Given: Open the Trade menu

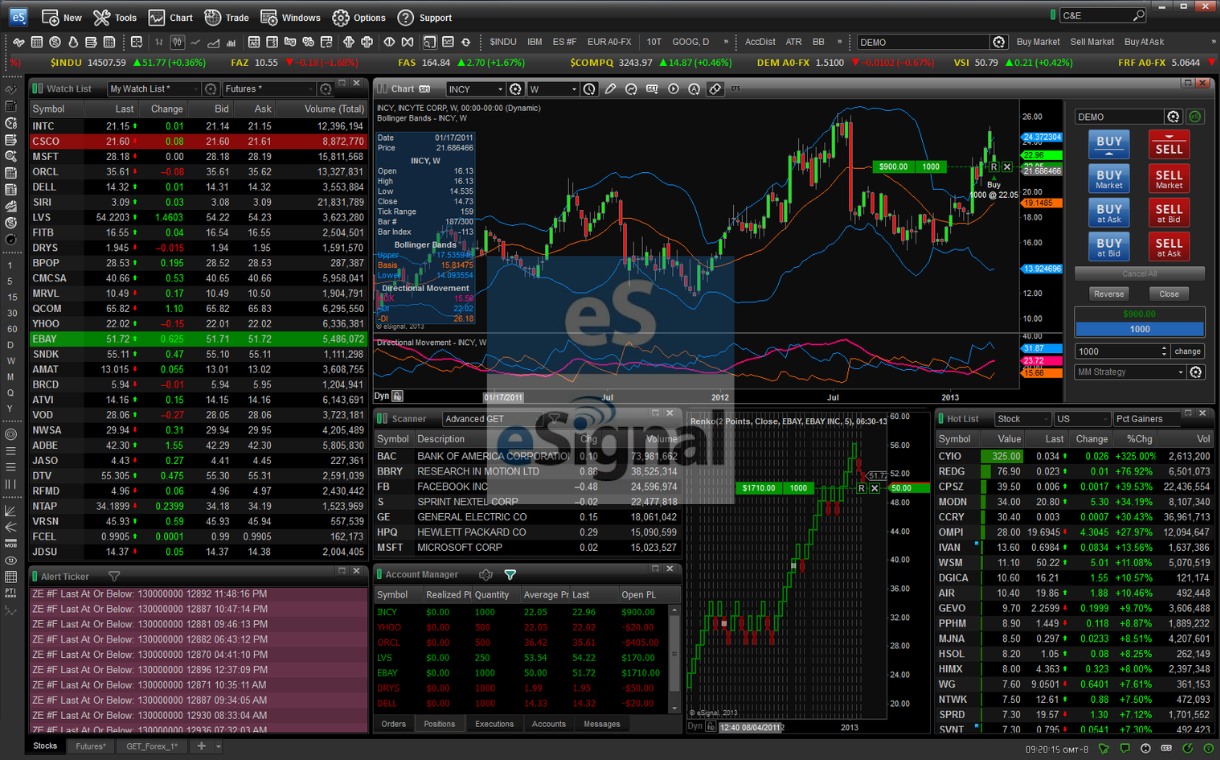Looking at the screenshot, I should (226, 18).
